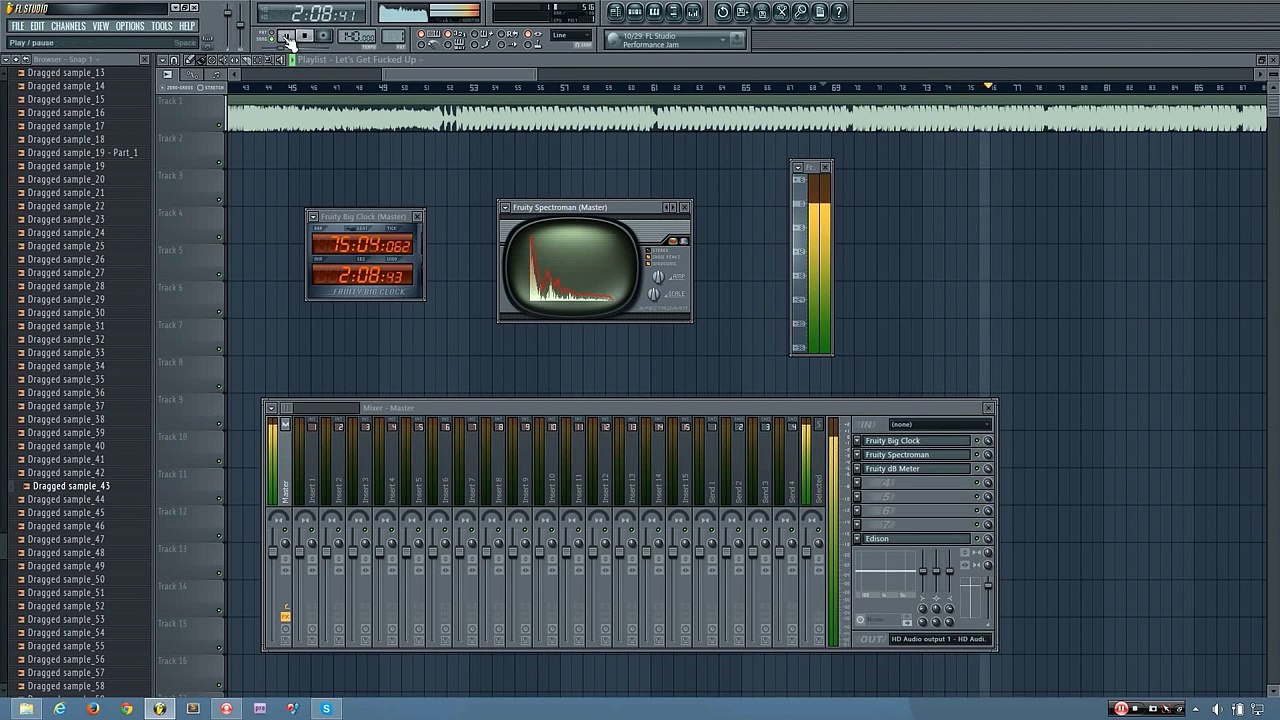Viewport: 1280px width, 720px height.
Task: Open the Mixer window menu arrow
Action: [270, 408]
